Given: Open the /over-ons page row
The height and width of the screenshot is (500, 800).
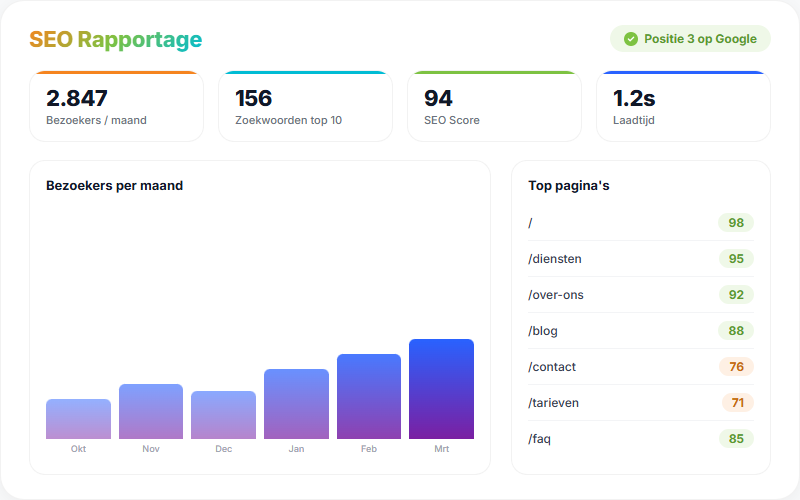Looking at the screenshot, I should click(x=640, y=295).
